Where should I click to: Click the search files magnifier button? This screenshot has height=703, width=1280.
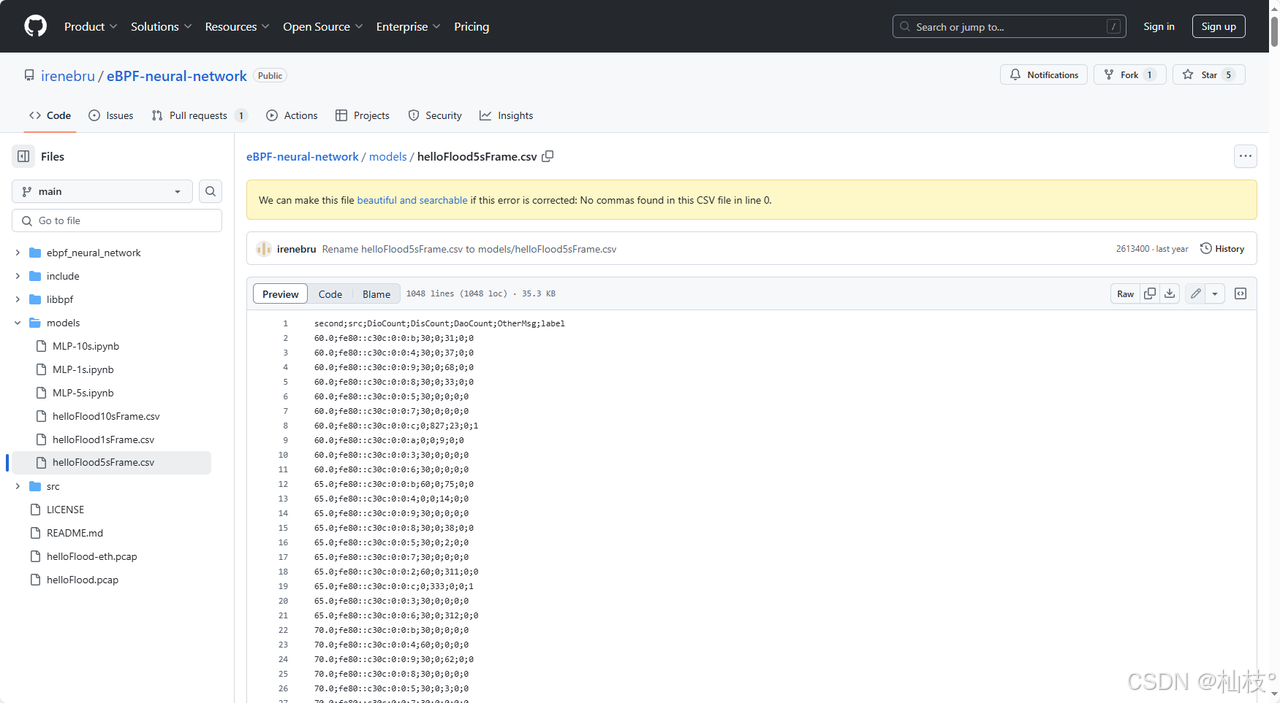click(210, 191)
